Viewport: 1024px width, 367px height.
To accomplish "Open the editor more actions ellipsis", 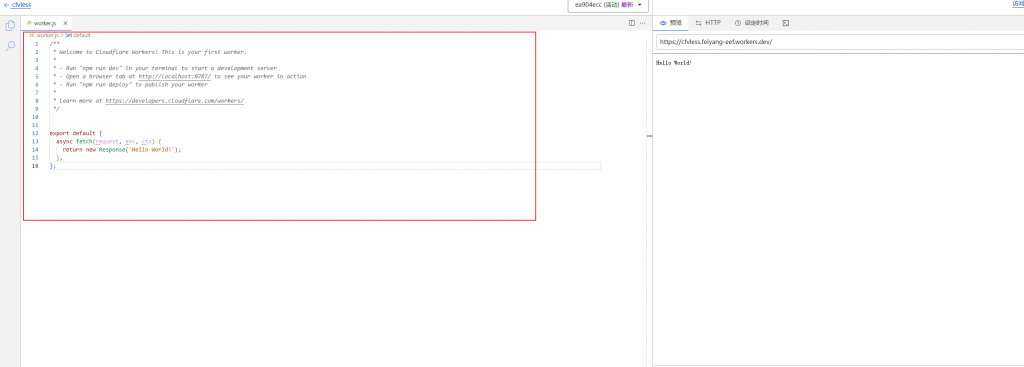I will click(x=643, y=23).
